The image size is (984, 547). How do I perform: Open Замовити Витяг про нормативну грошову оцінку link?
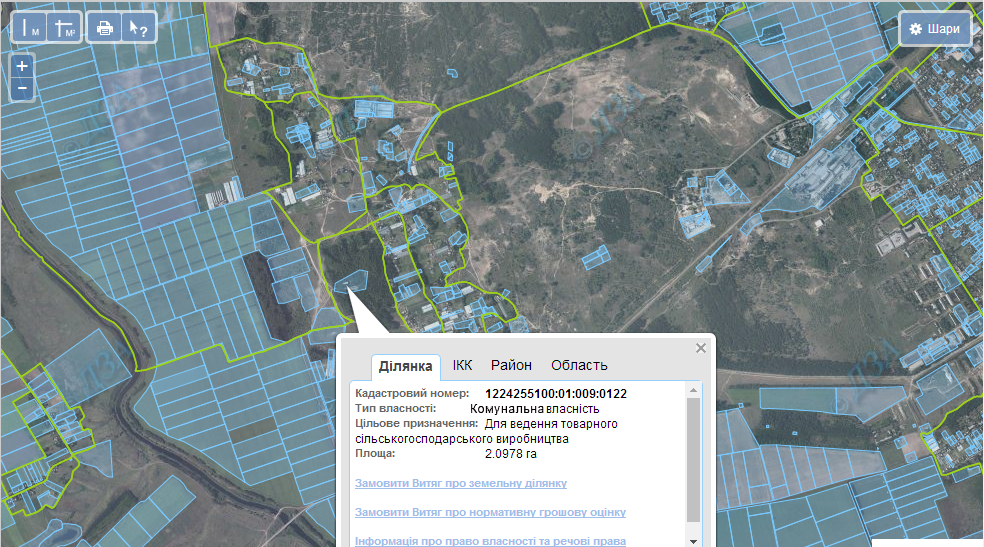[490, 512]
